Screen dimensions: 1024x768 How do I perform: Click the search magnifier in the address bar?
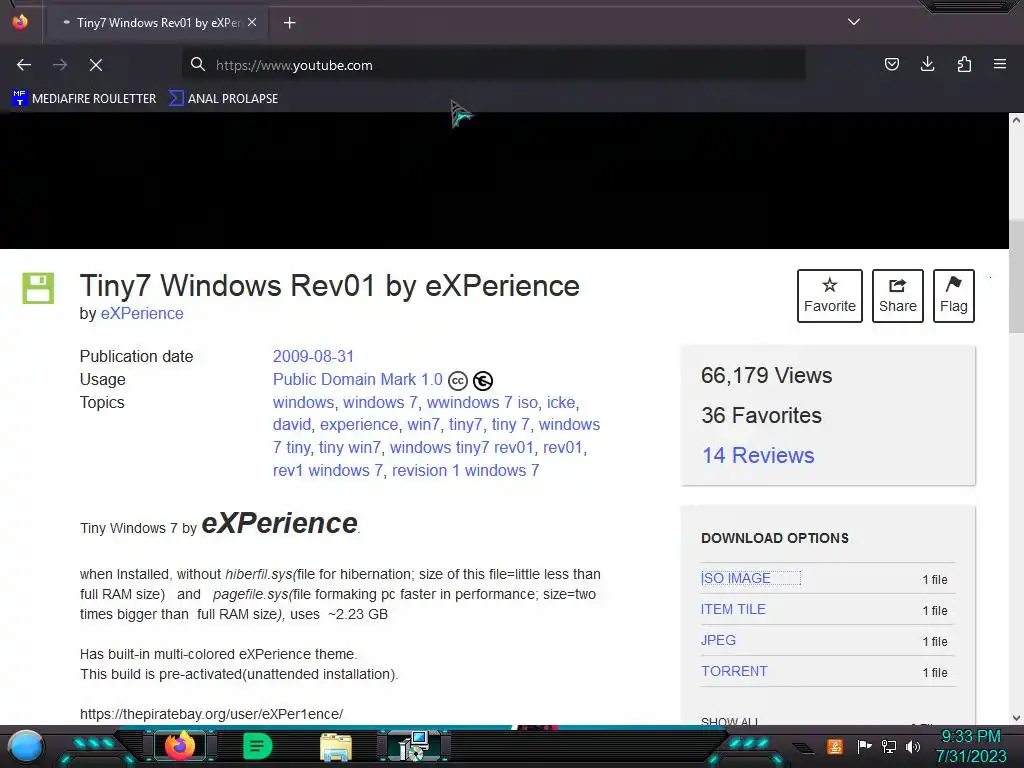[198, 64]
